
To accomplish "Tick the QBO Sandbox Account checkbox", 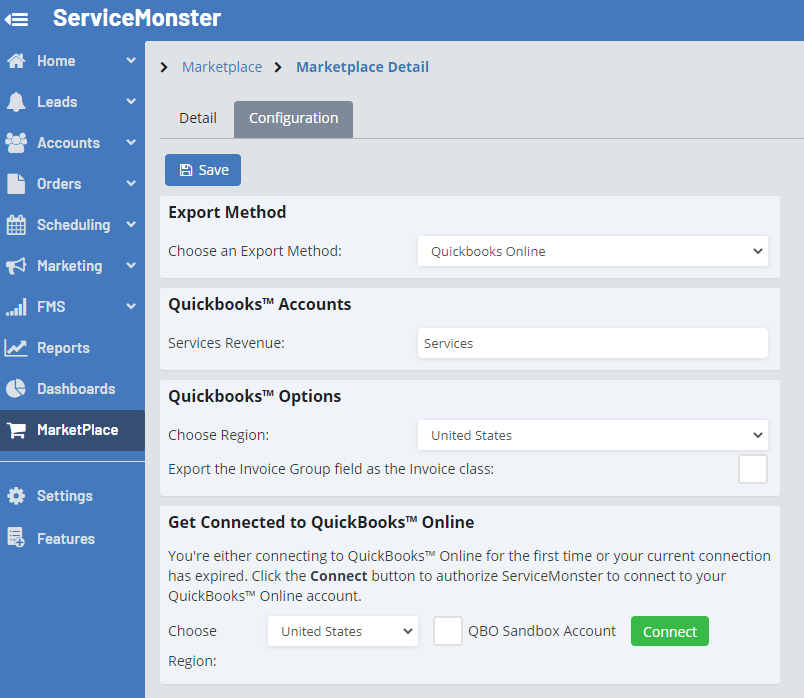I will [x=448, y=631].
